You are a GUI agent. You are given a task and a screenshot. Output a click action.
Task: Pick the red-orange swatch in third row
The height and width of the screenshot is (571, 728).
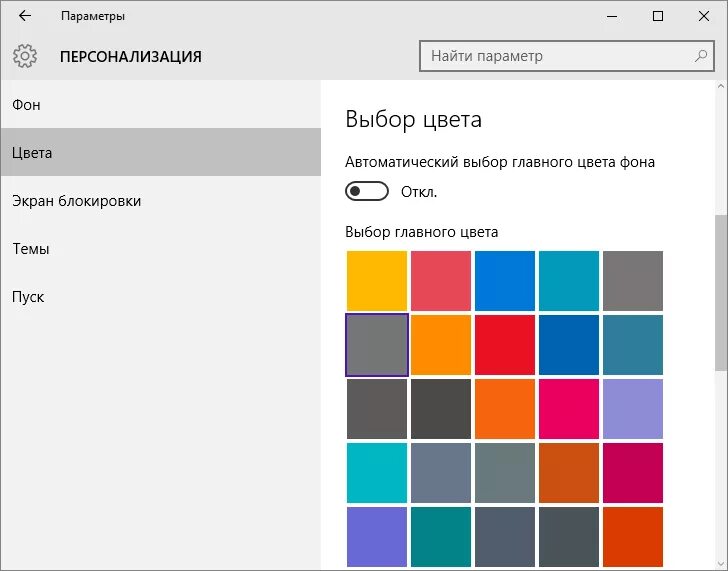coord(505,409)
